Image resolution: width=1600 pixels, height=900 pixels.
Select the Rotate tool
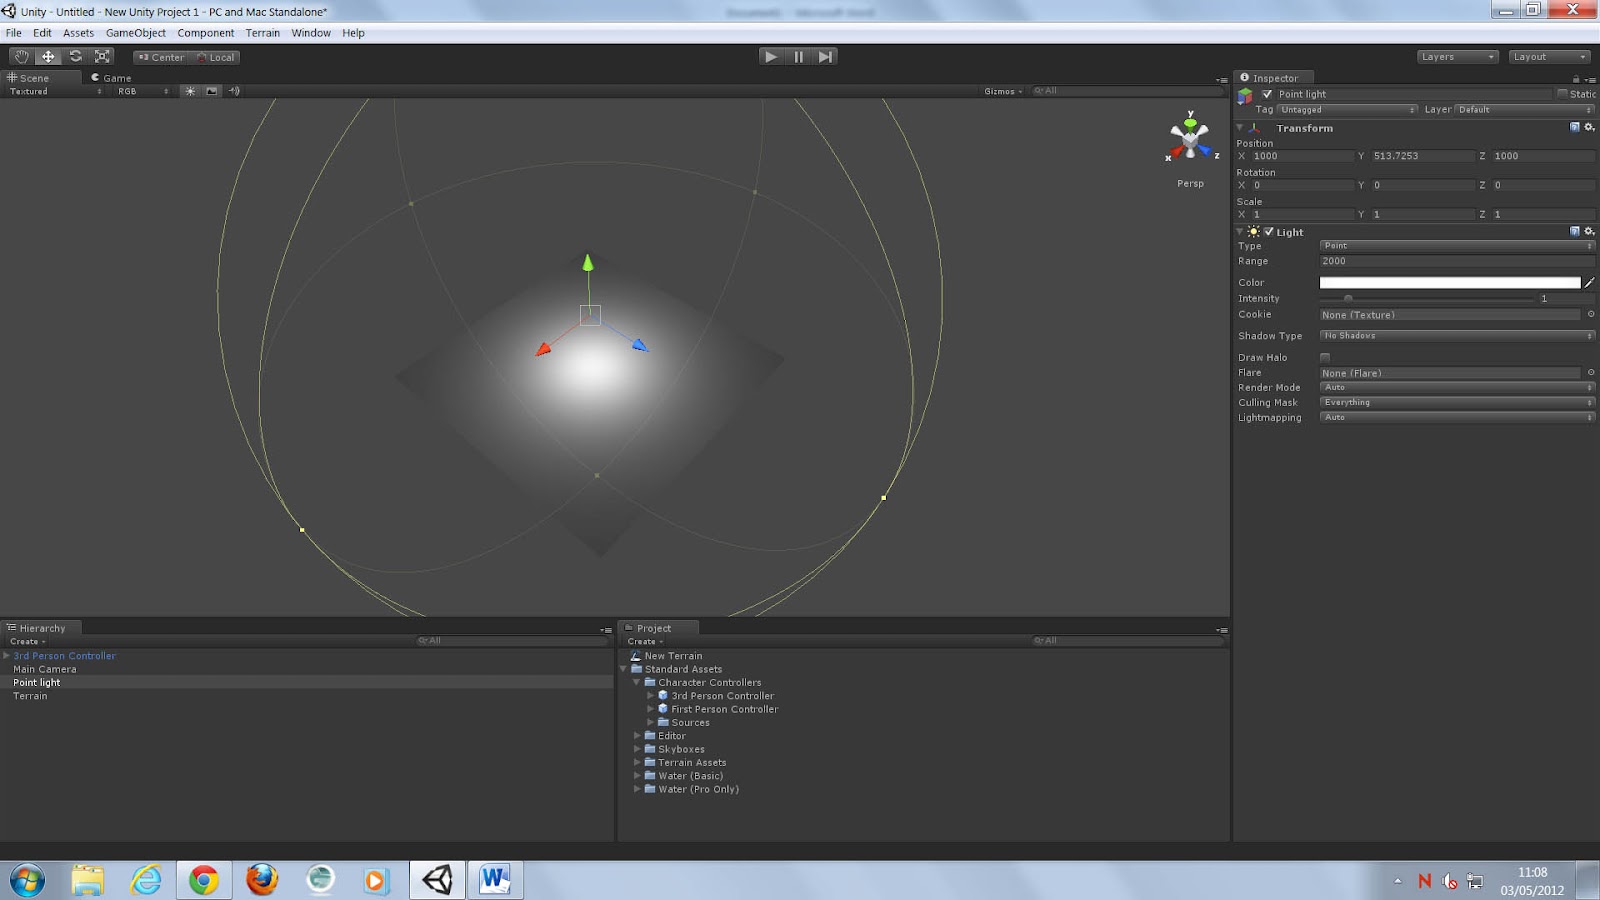pyautogui.click(x=76, y=56)
